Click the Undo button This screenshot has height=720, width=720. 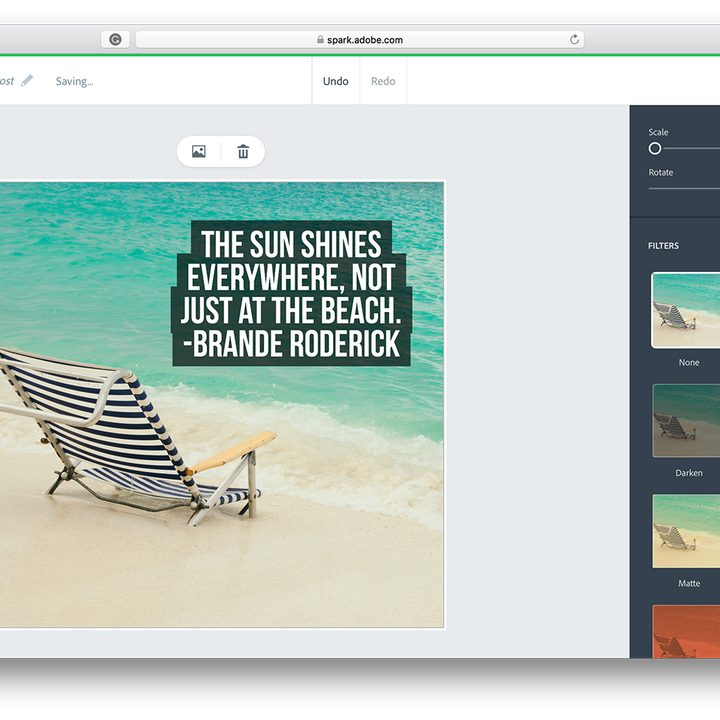[336, 81]
